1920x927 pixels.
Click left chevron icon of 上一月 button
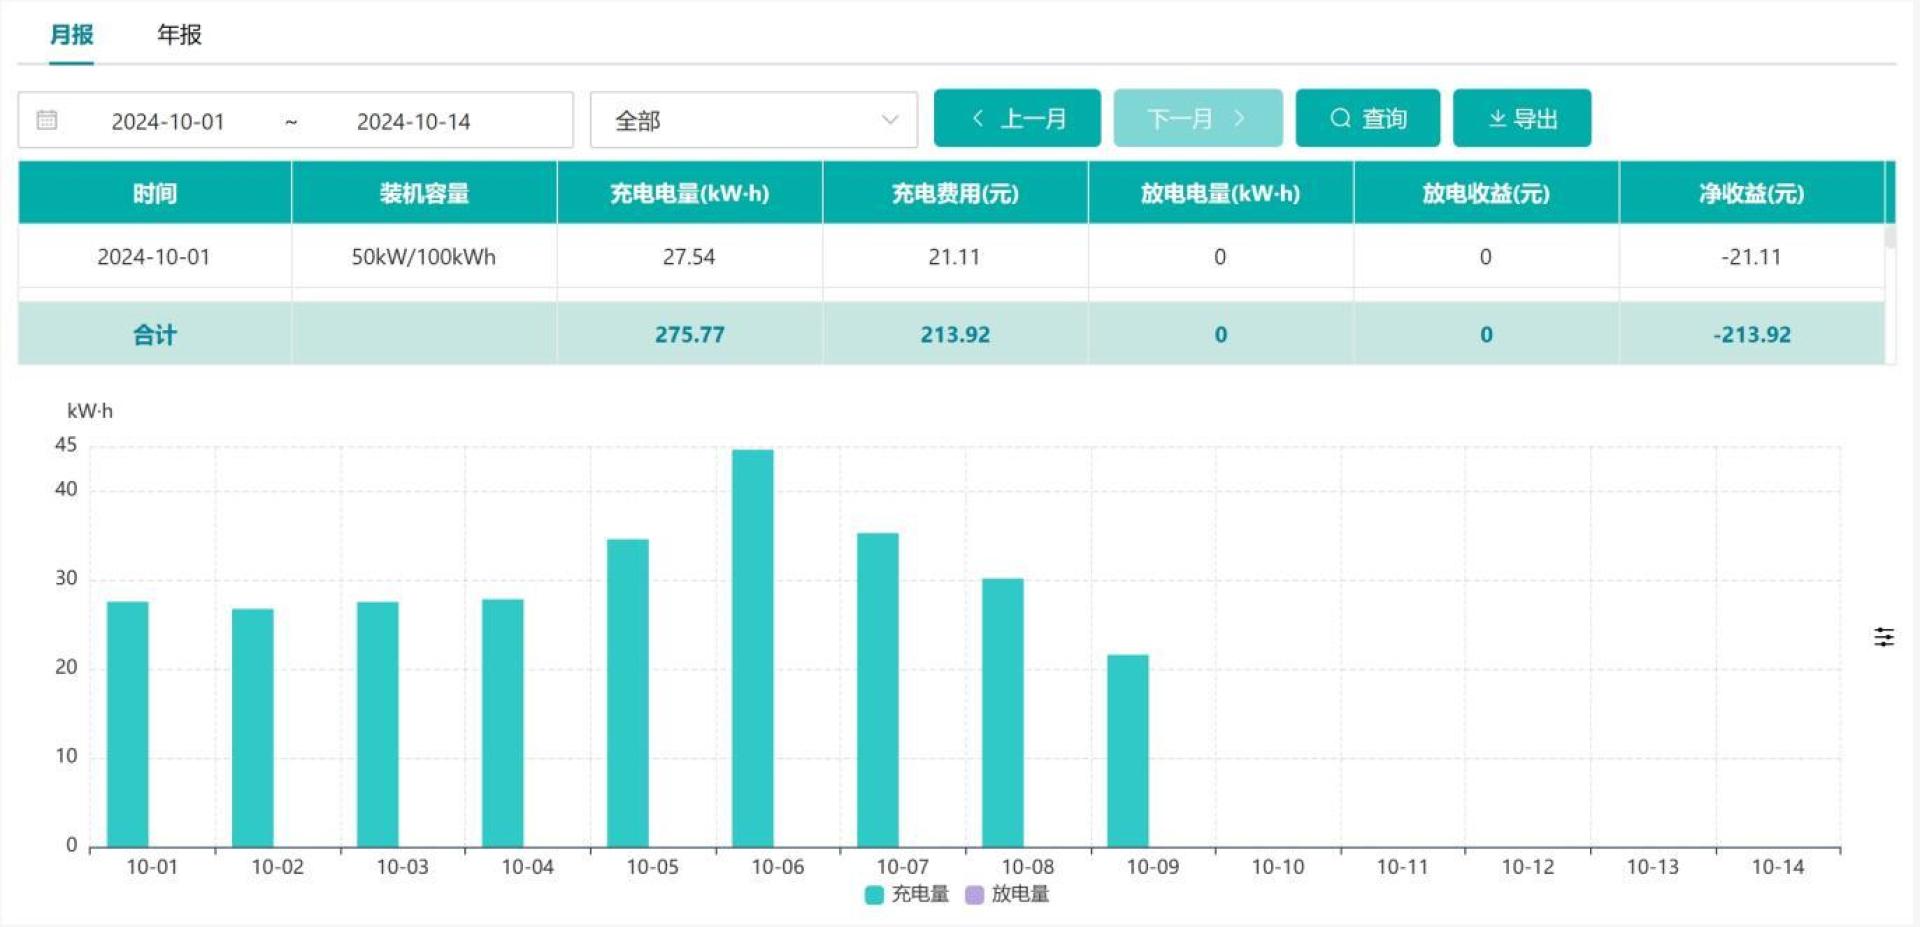[x=978, y=119]
